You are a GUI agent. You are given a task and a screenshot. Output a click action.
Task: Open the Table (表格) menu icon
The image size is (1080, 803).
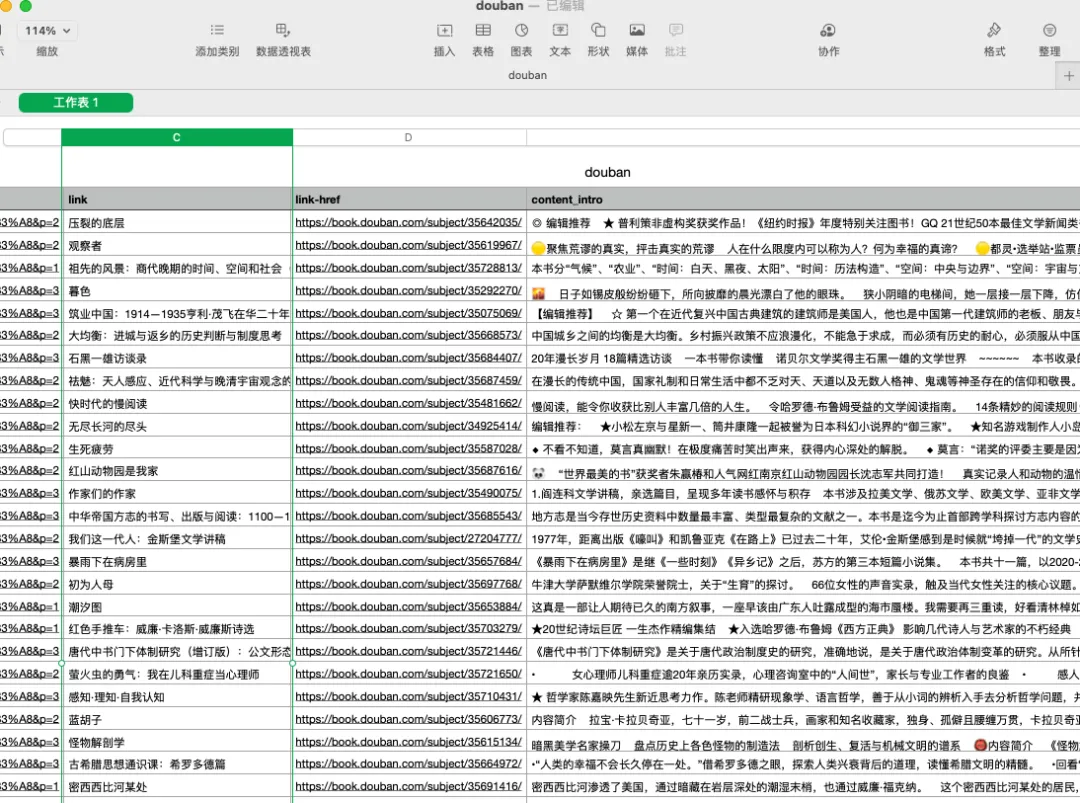pyautogui.click(x=483, y=31)
